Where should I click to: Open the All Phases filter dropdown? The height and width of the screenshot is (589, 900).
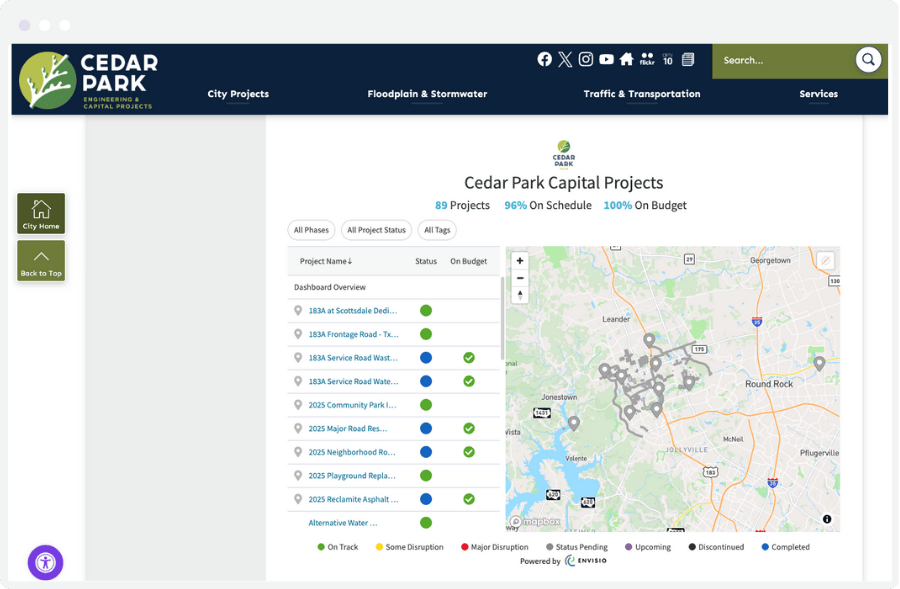311,230
